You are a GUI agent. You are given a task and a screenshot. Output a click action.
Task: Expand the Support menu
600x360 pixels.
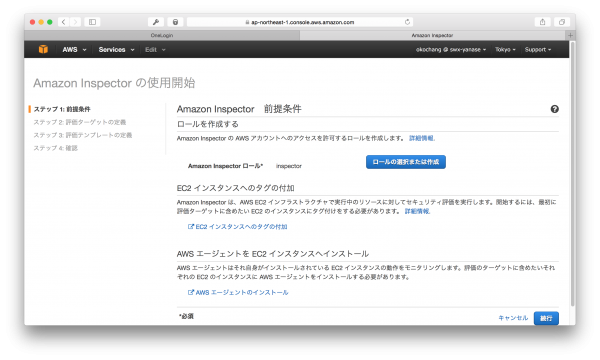538,50
